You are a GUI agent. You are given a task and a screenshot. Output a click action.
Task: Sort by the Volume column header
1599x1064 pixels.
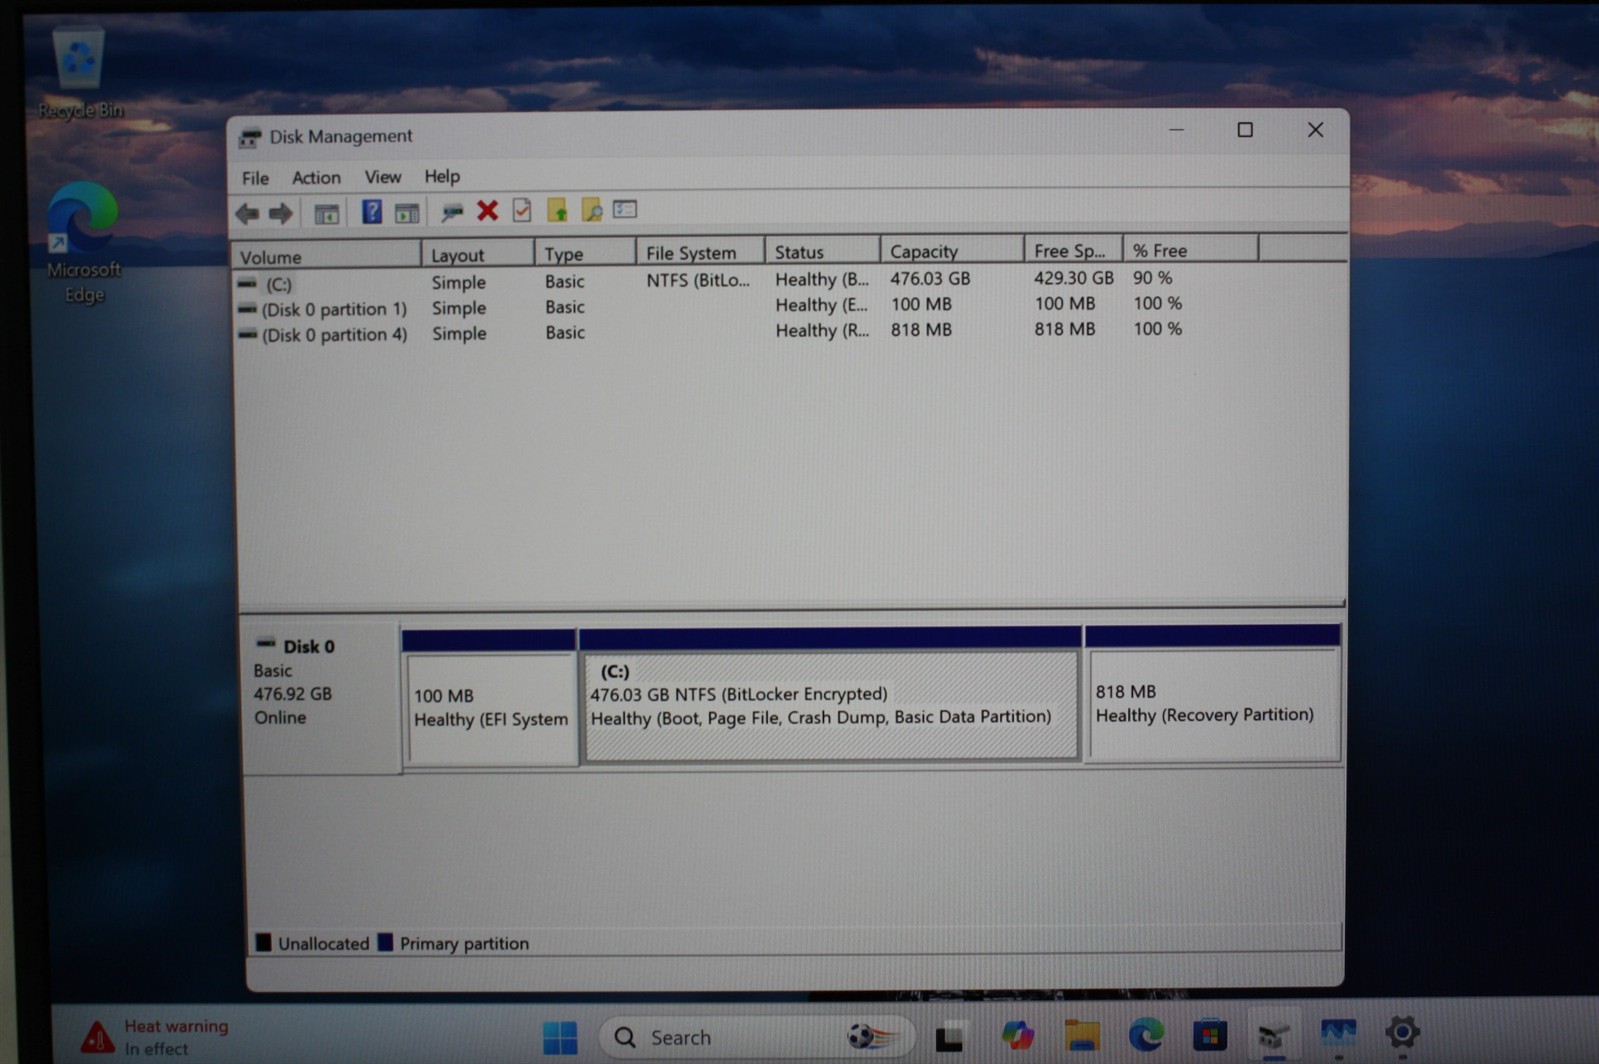pyautogui.click(x=326, y=256)
